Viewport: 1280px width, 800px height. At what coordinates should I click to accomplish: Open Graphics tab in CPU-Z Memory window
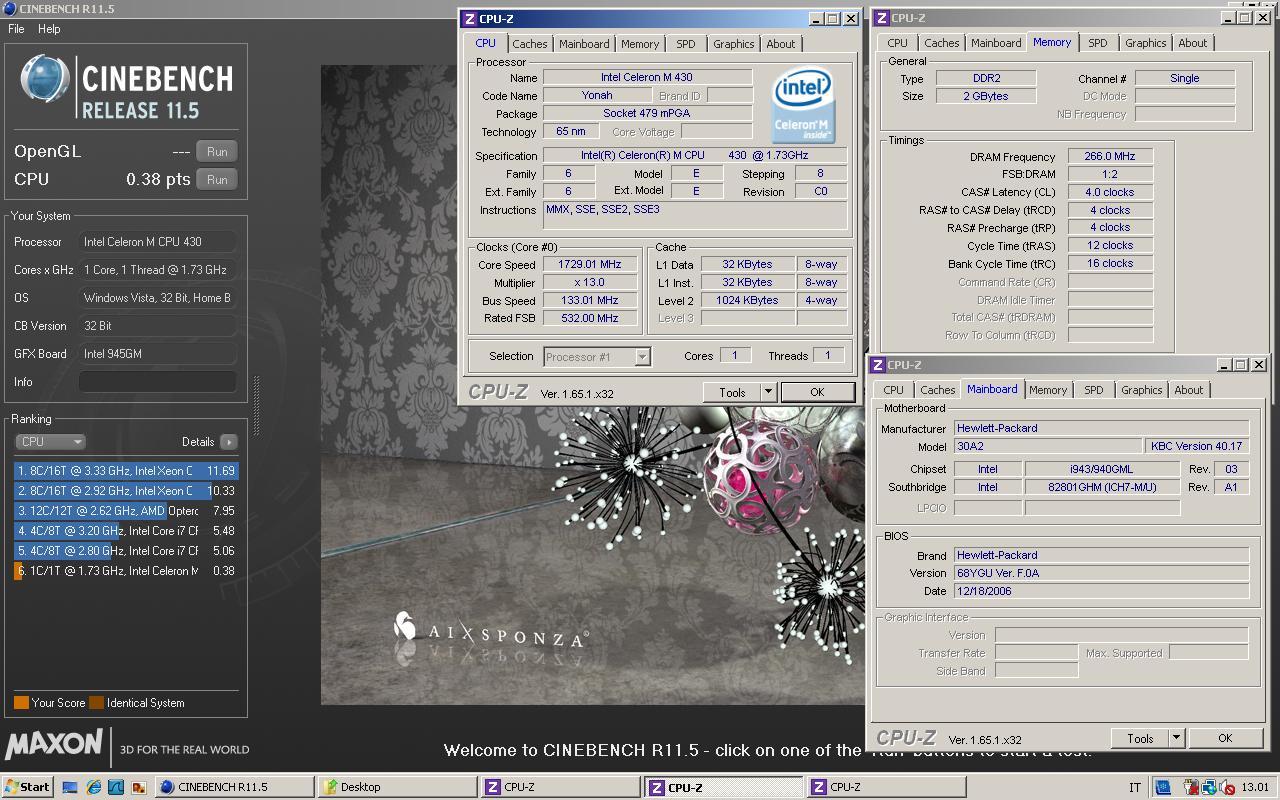pos(1145,43)
